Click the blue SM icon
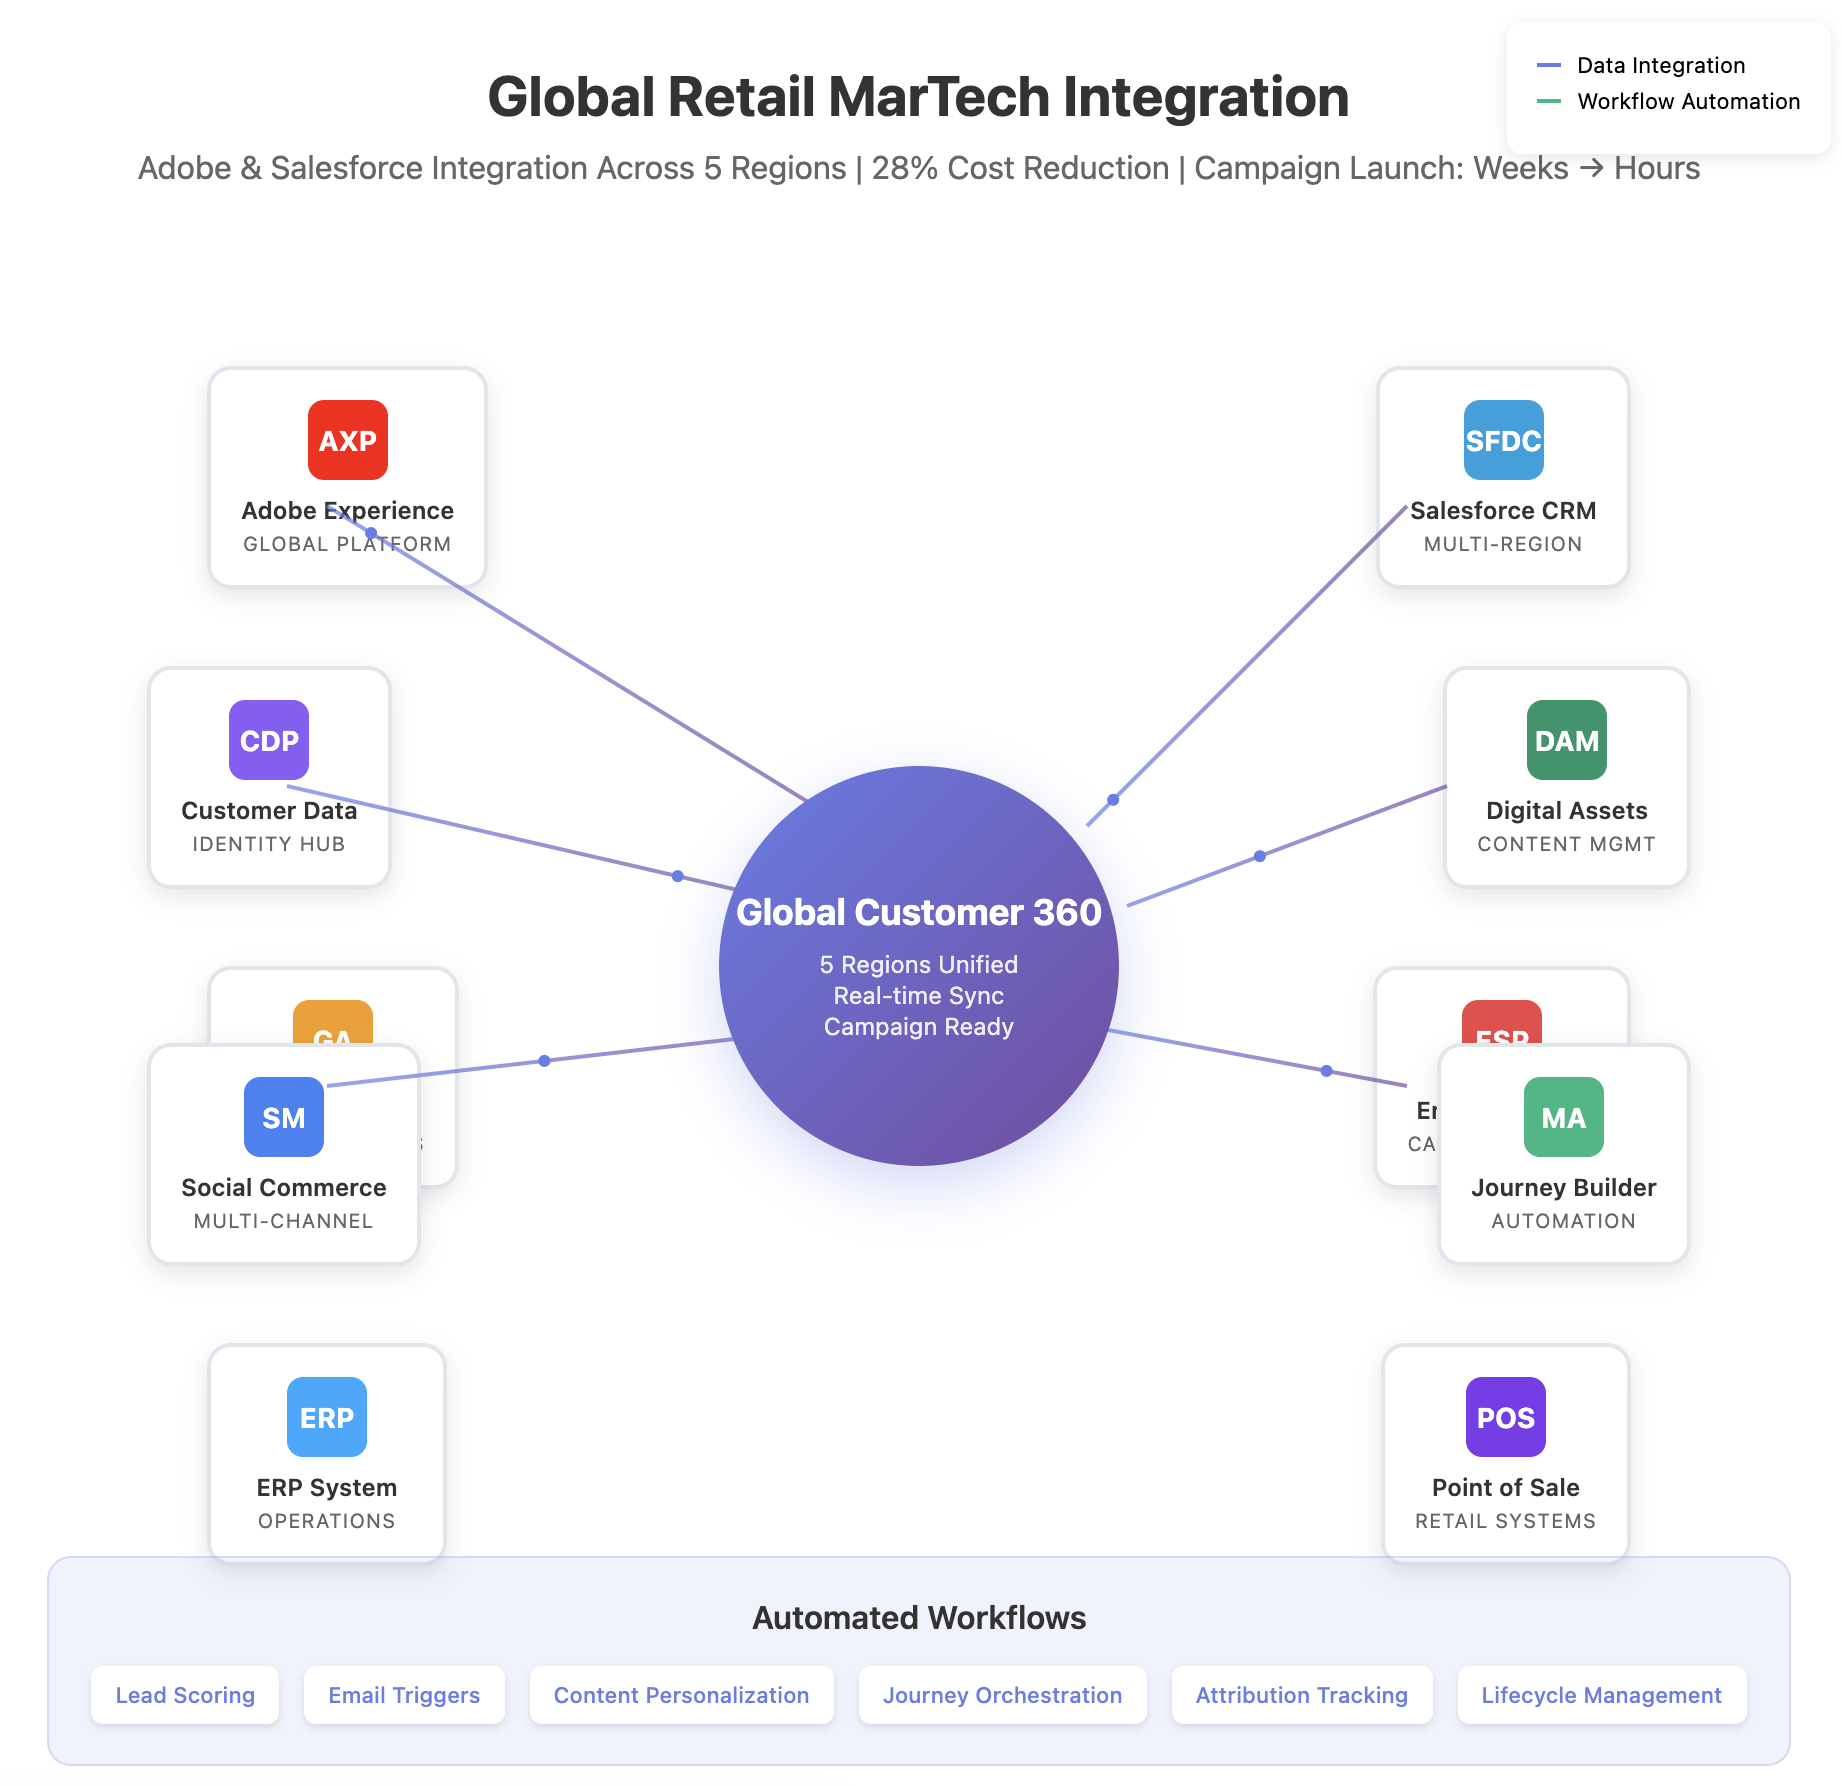The height and width of the screenshot is (1786, 1842). tap(284, 1117)
